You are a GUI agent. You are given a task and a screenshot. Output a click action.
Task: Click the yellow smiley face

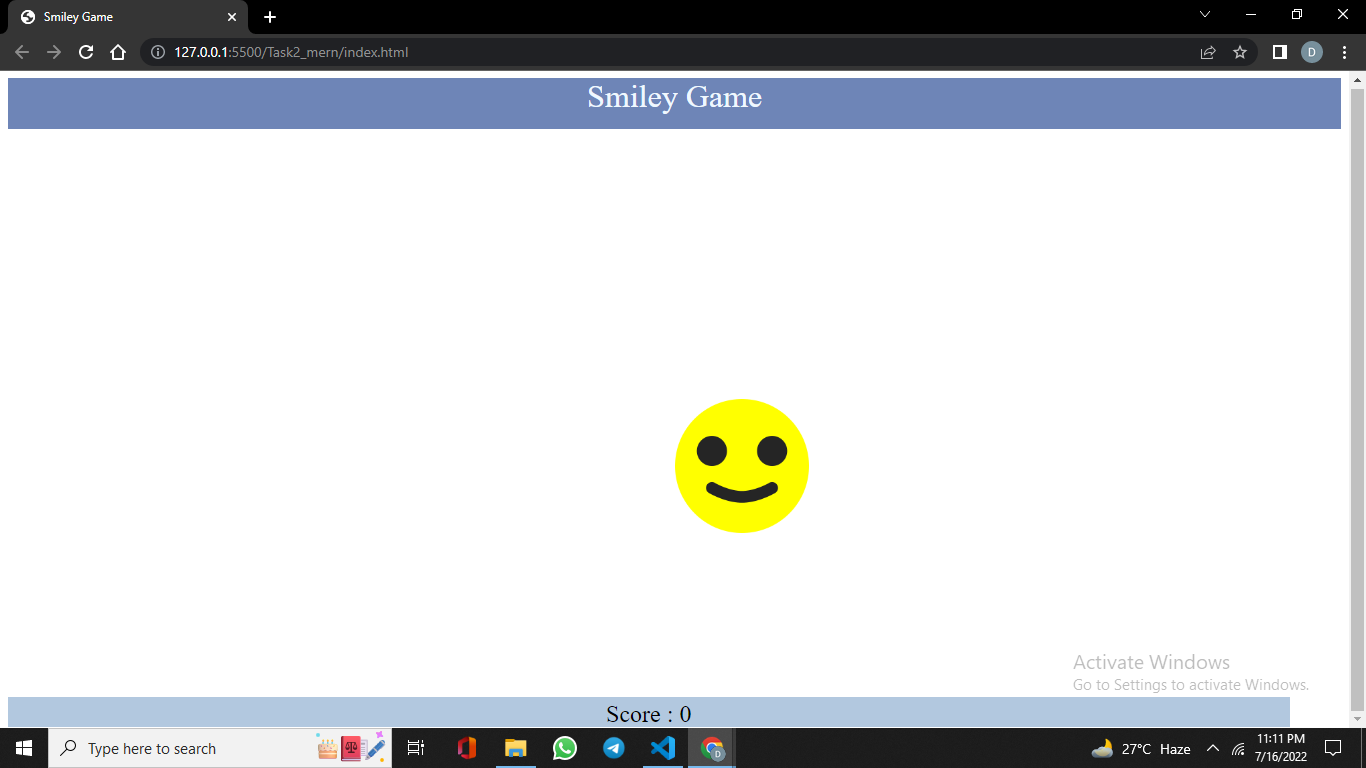point(741,466)
